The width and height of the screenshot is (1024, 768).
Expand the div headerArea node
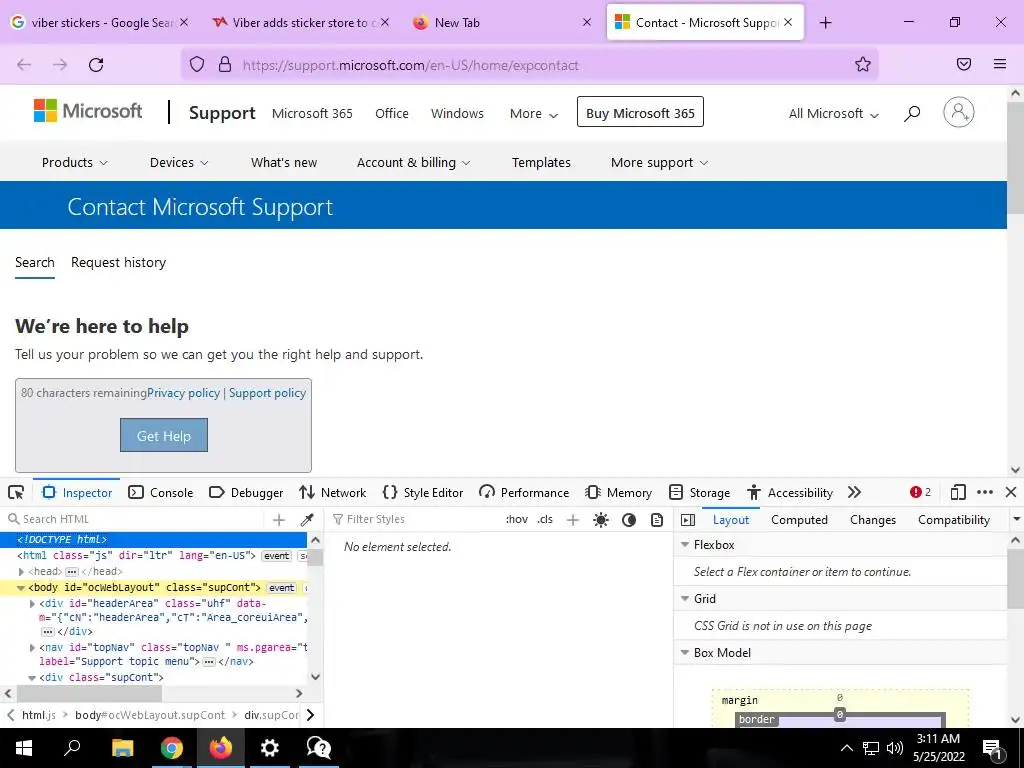coord(32,603)
